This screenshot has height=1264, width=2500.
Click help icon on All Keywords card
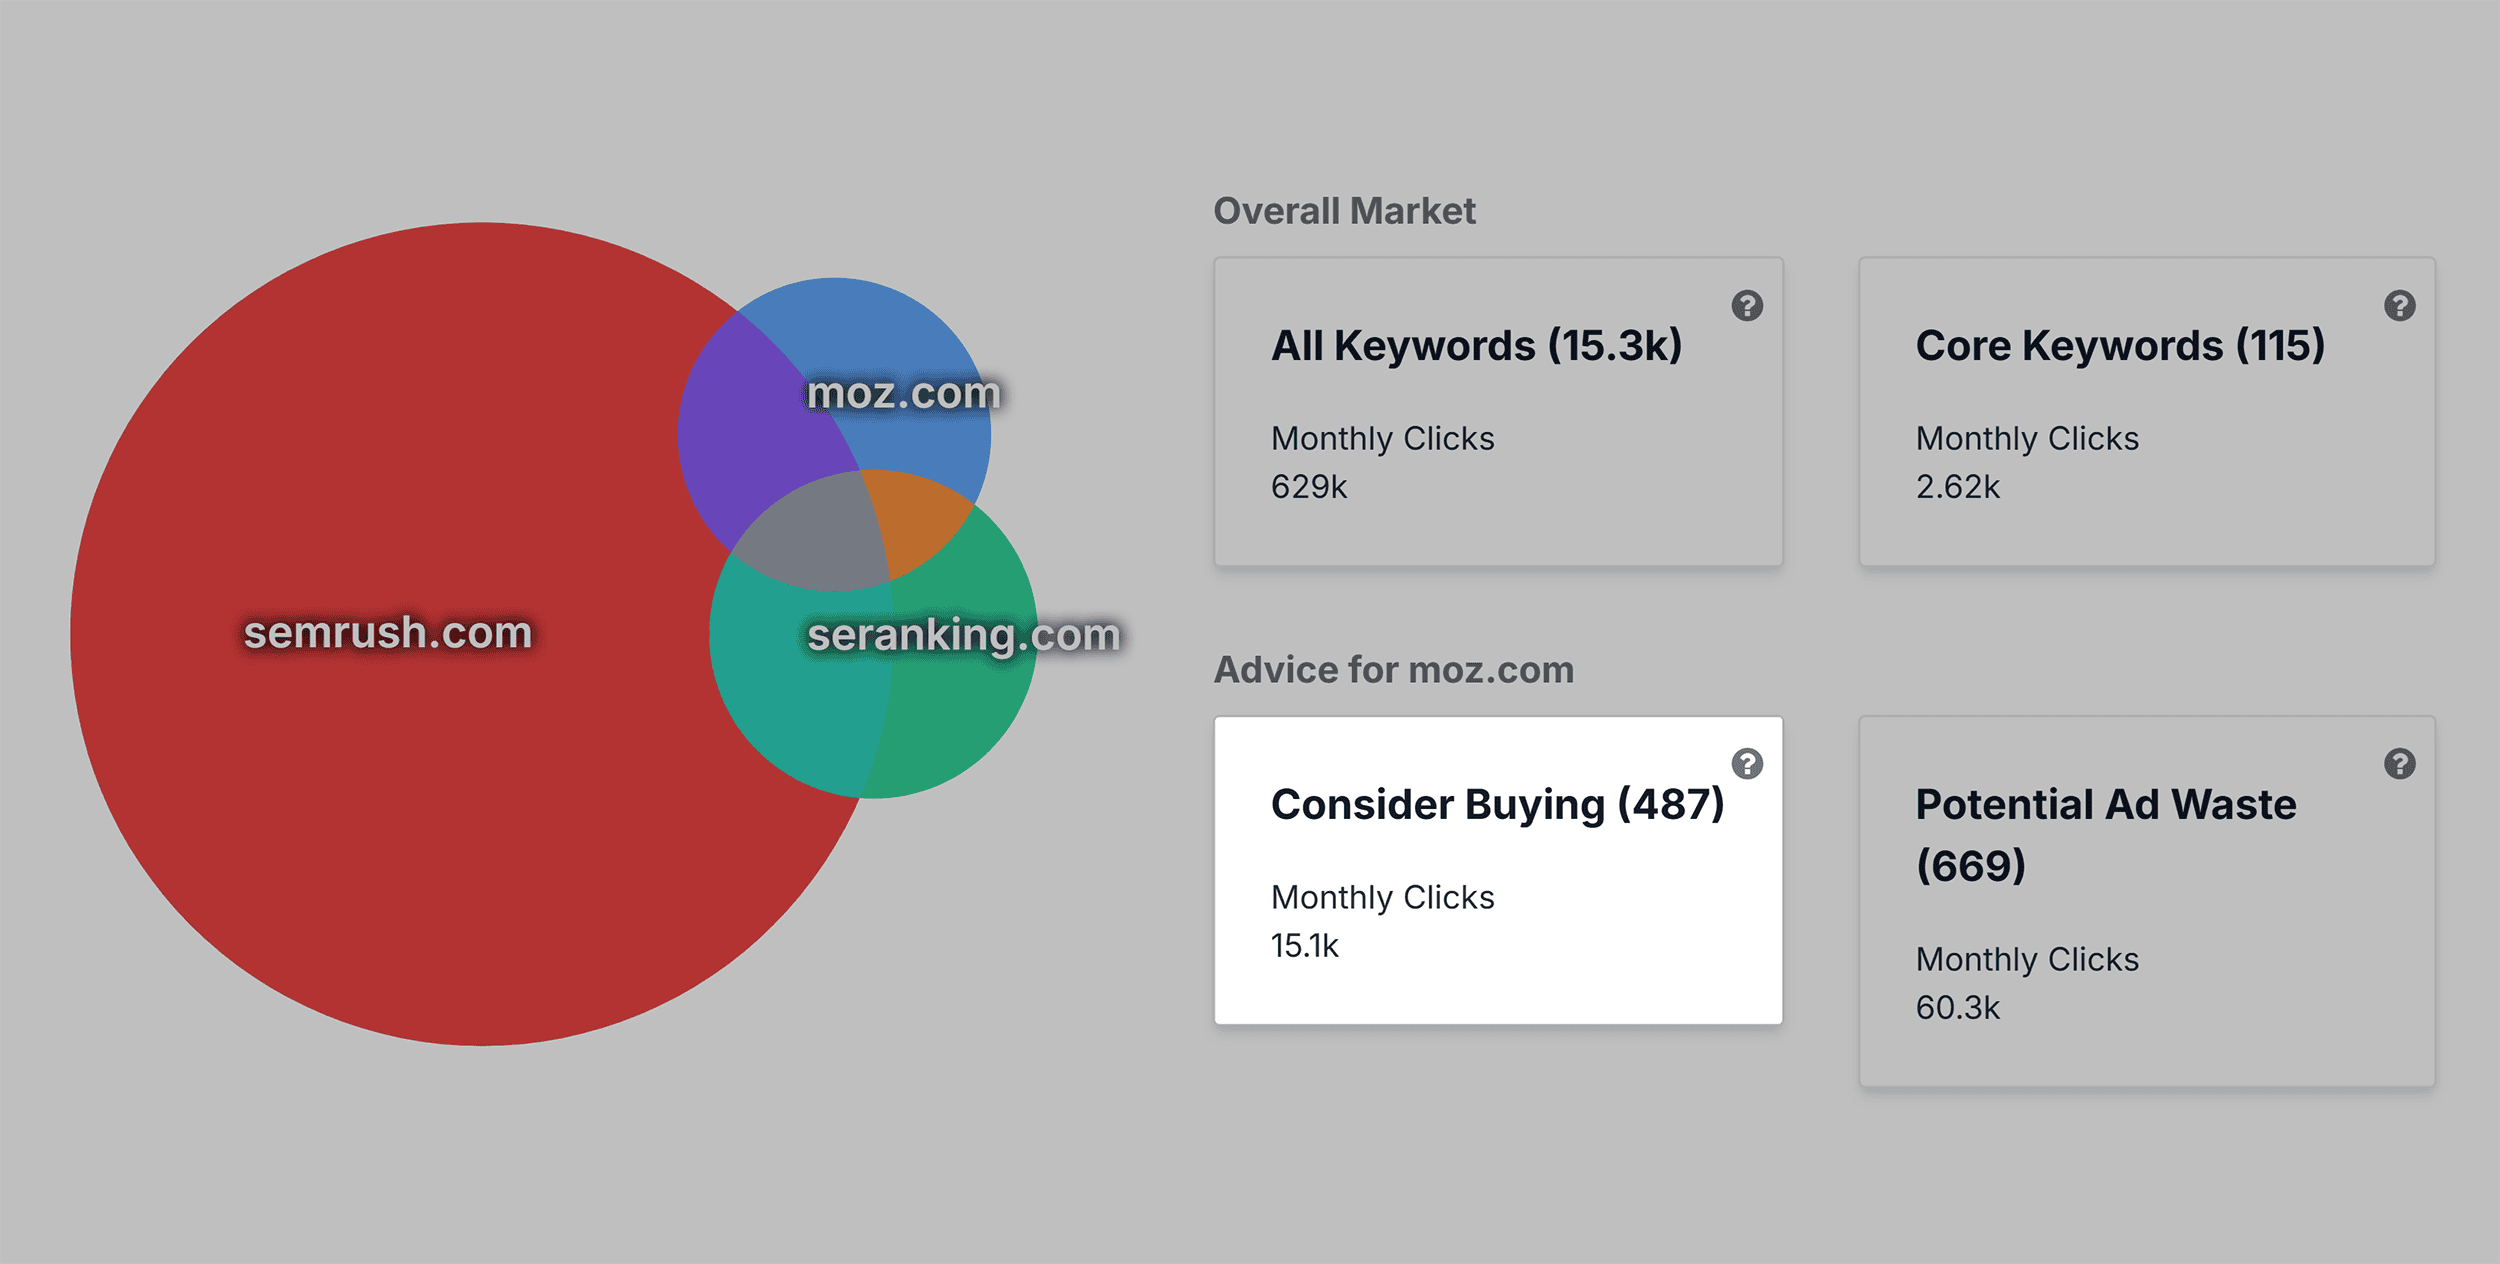pos(1747,306)
